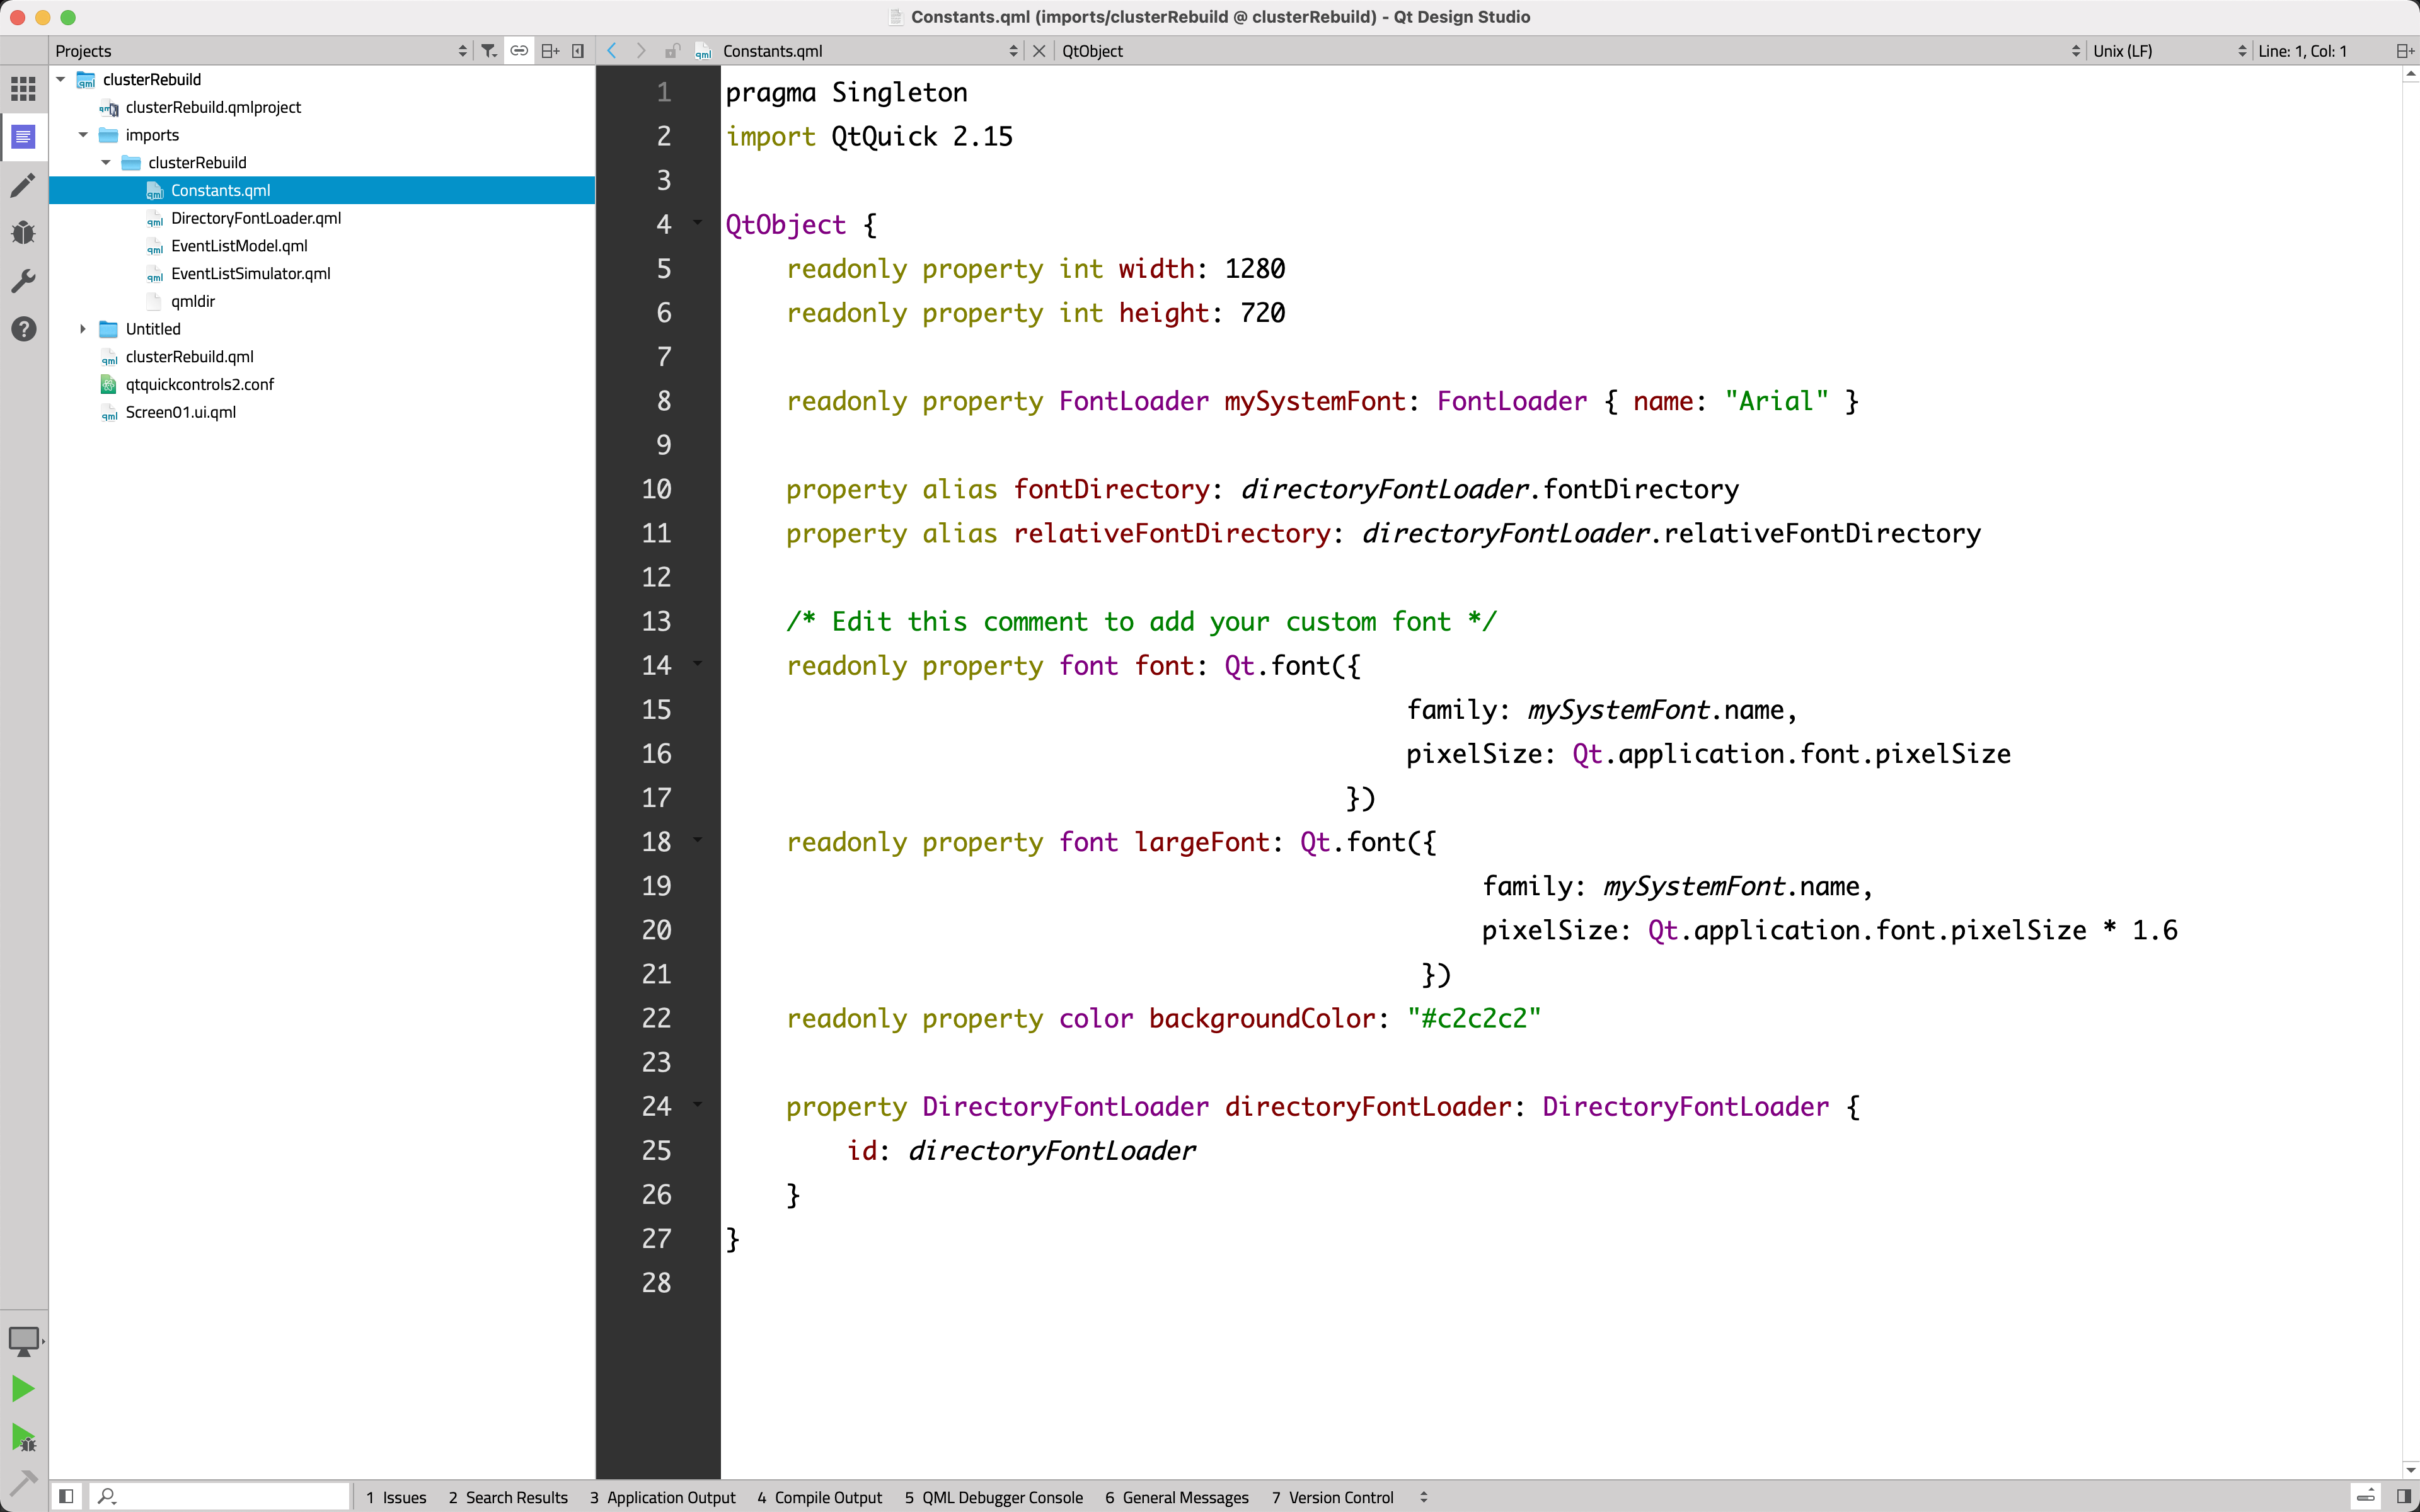Close the Constants.qml document

(1039, 51)
